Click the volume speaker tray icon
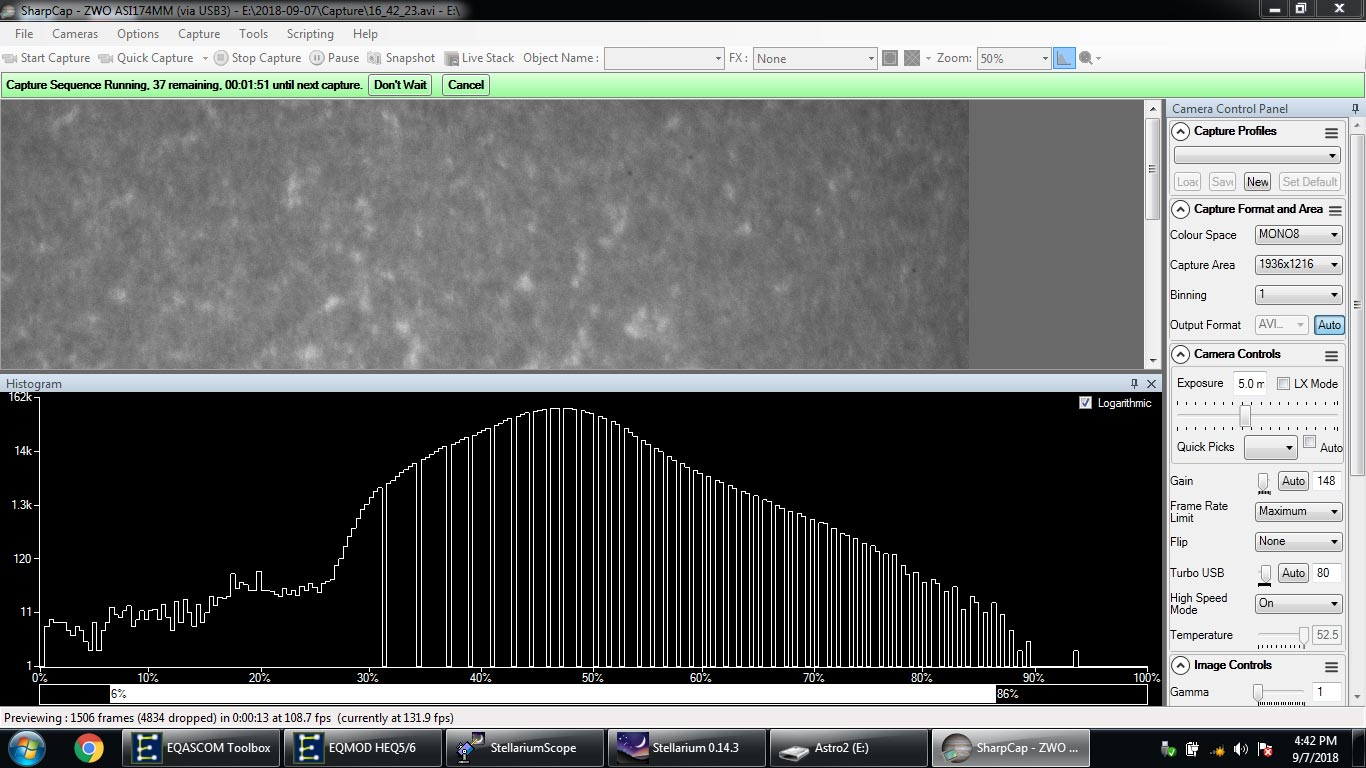Viewport: 1366px width, 768px height. point(1241,748)
